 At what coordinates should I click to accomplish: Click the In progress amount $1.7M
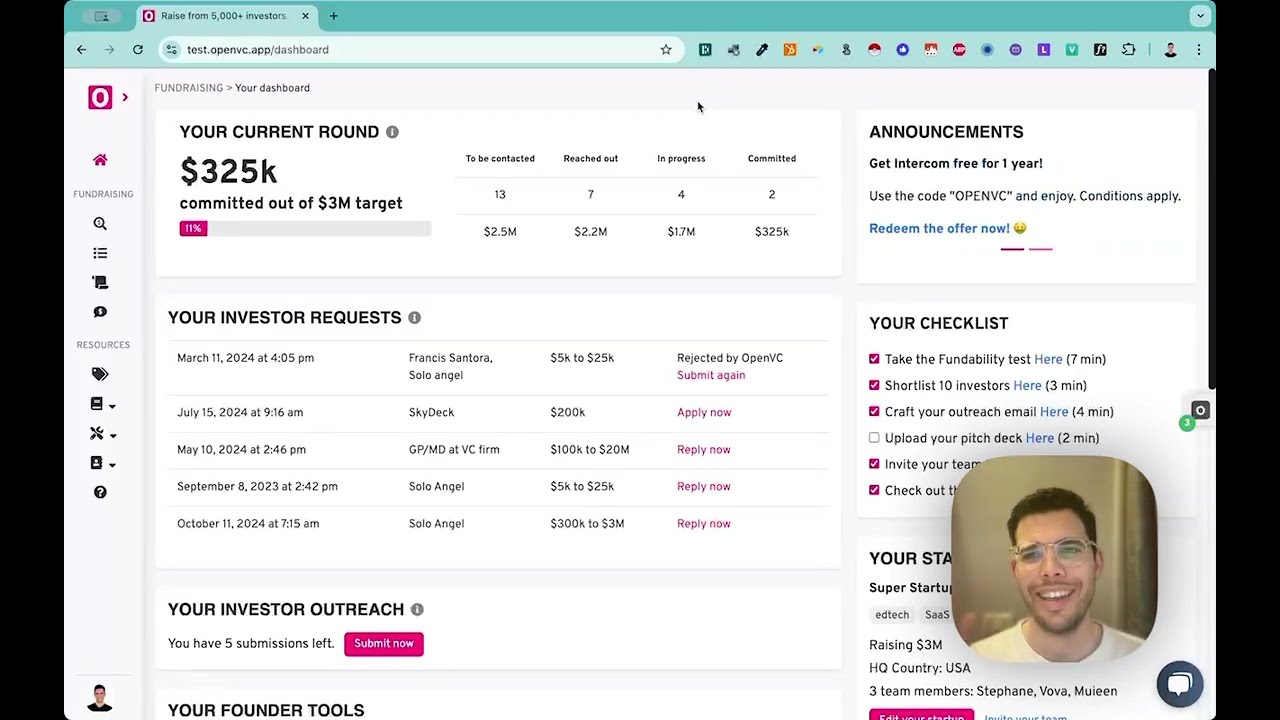[x=681, y=232]
